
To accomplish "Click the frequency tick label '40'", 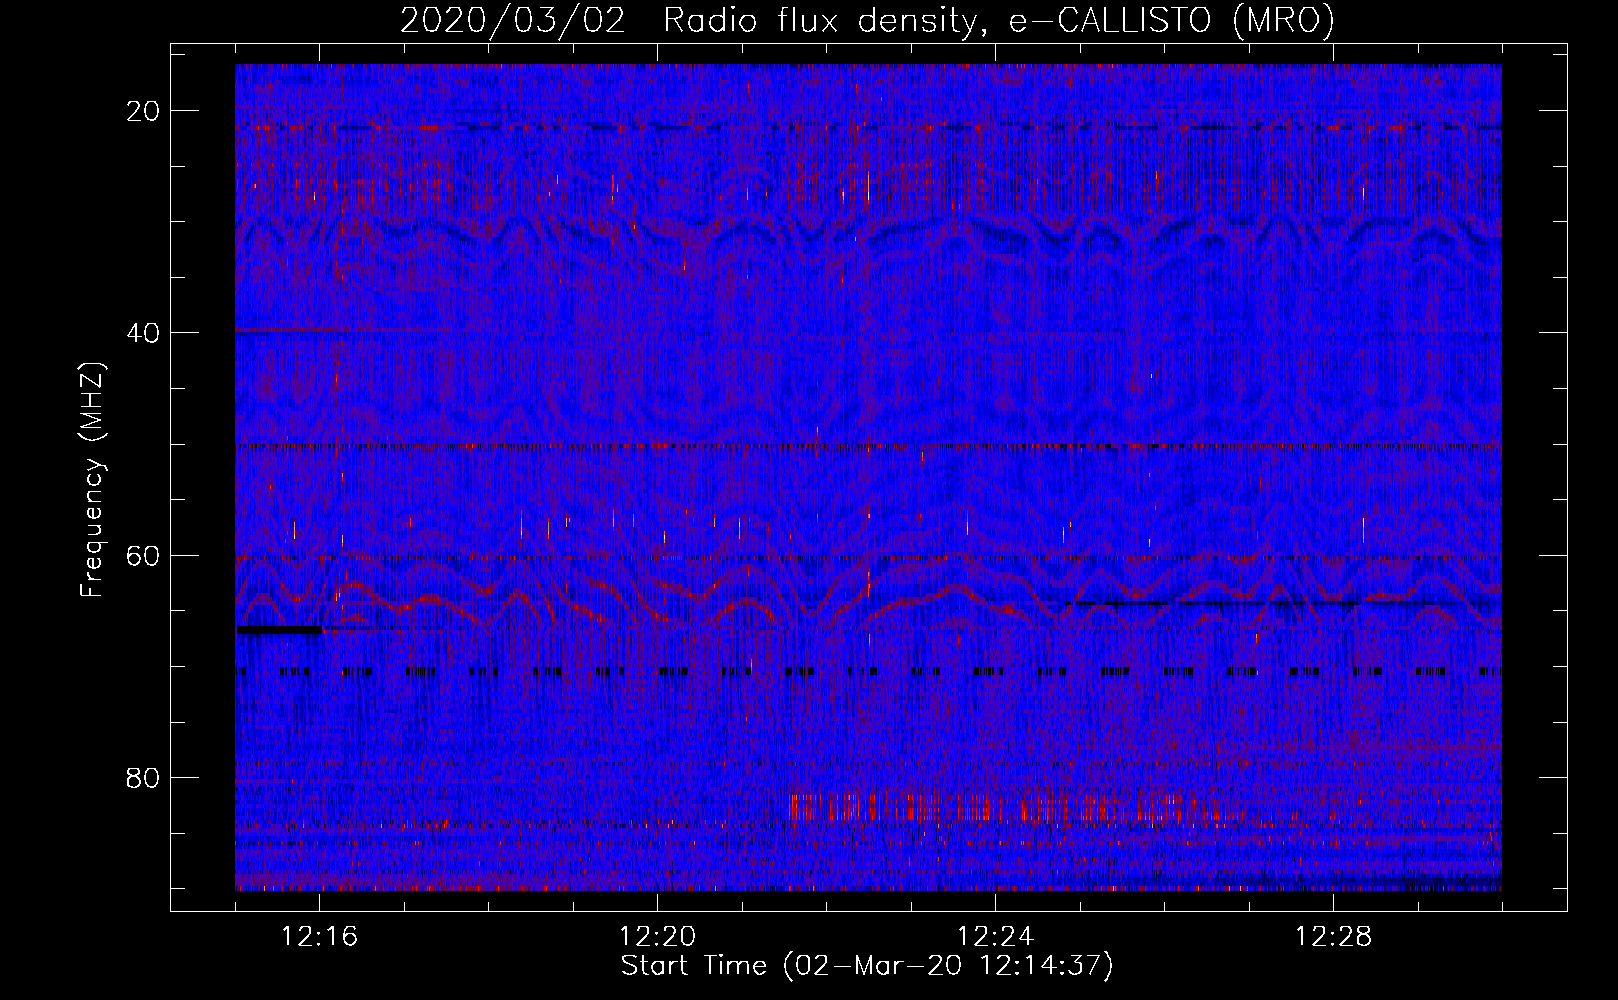I will (144, 333).
